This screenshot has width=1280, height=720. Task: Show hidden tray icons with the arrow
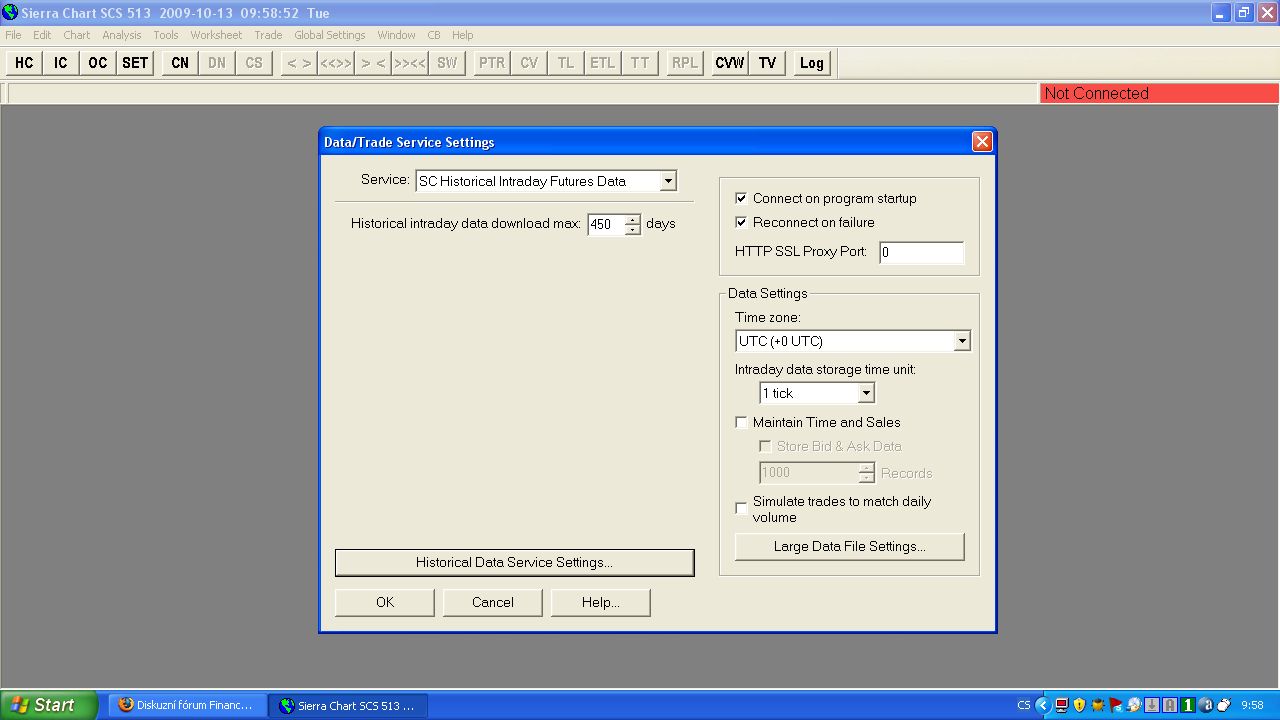coord(1042,705)
